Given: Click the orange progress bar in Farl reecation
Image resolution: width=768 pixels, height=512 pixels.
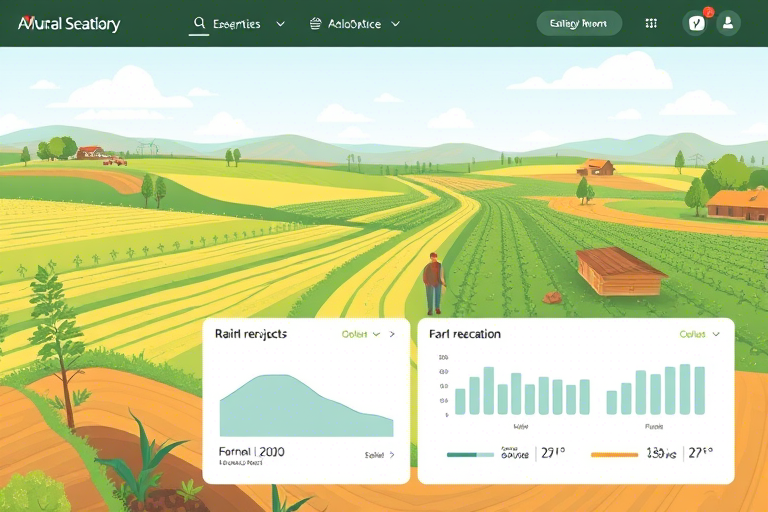Looking at the screenshot, I should [x=614, y=455].
